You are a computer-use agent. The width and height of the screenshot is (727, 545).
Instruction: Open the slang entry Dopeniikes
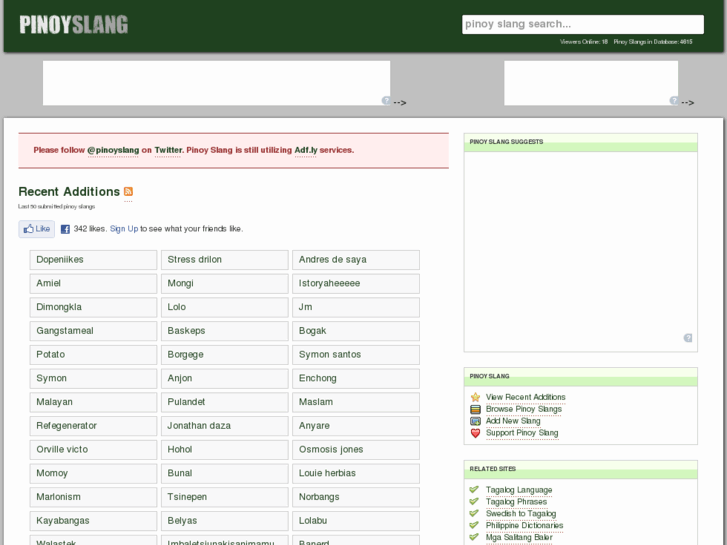coord(93,260)
